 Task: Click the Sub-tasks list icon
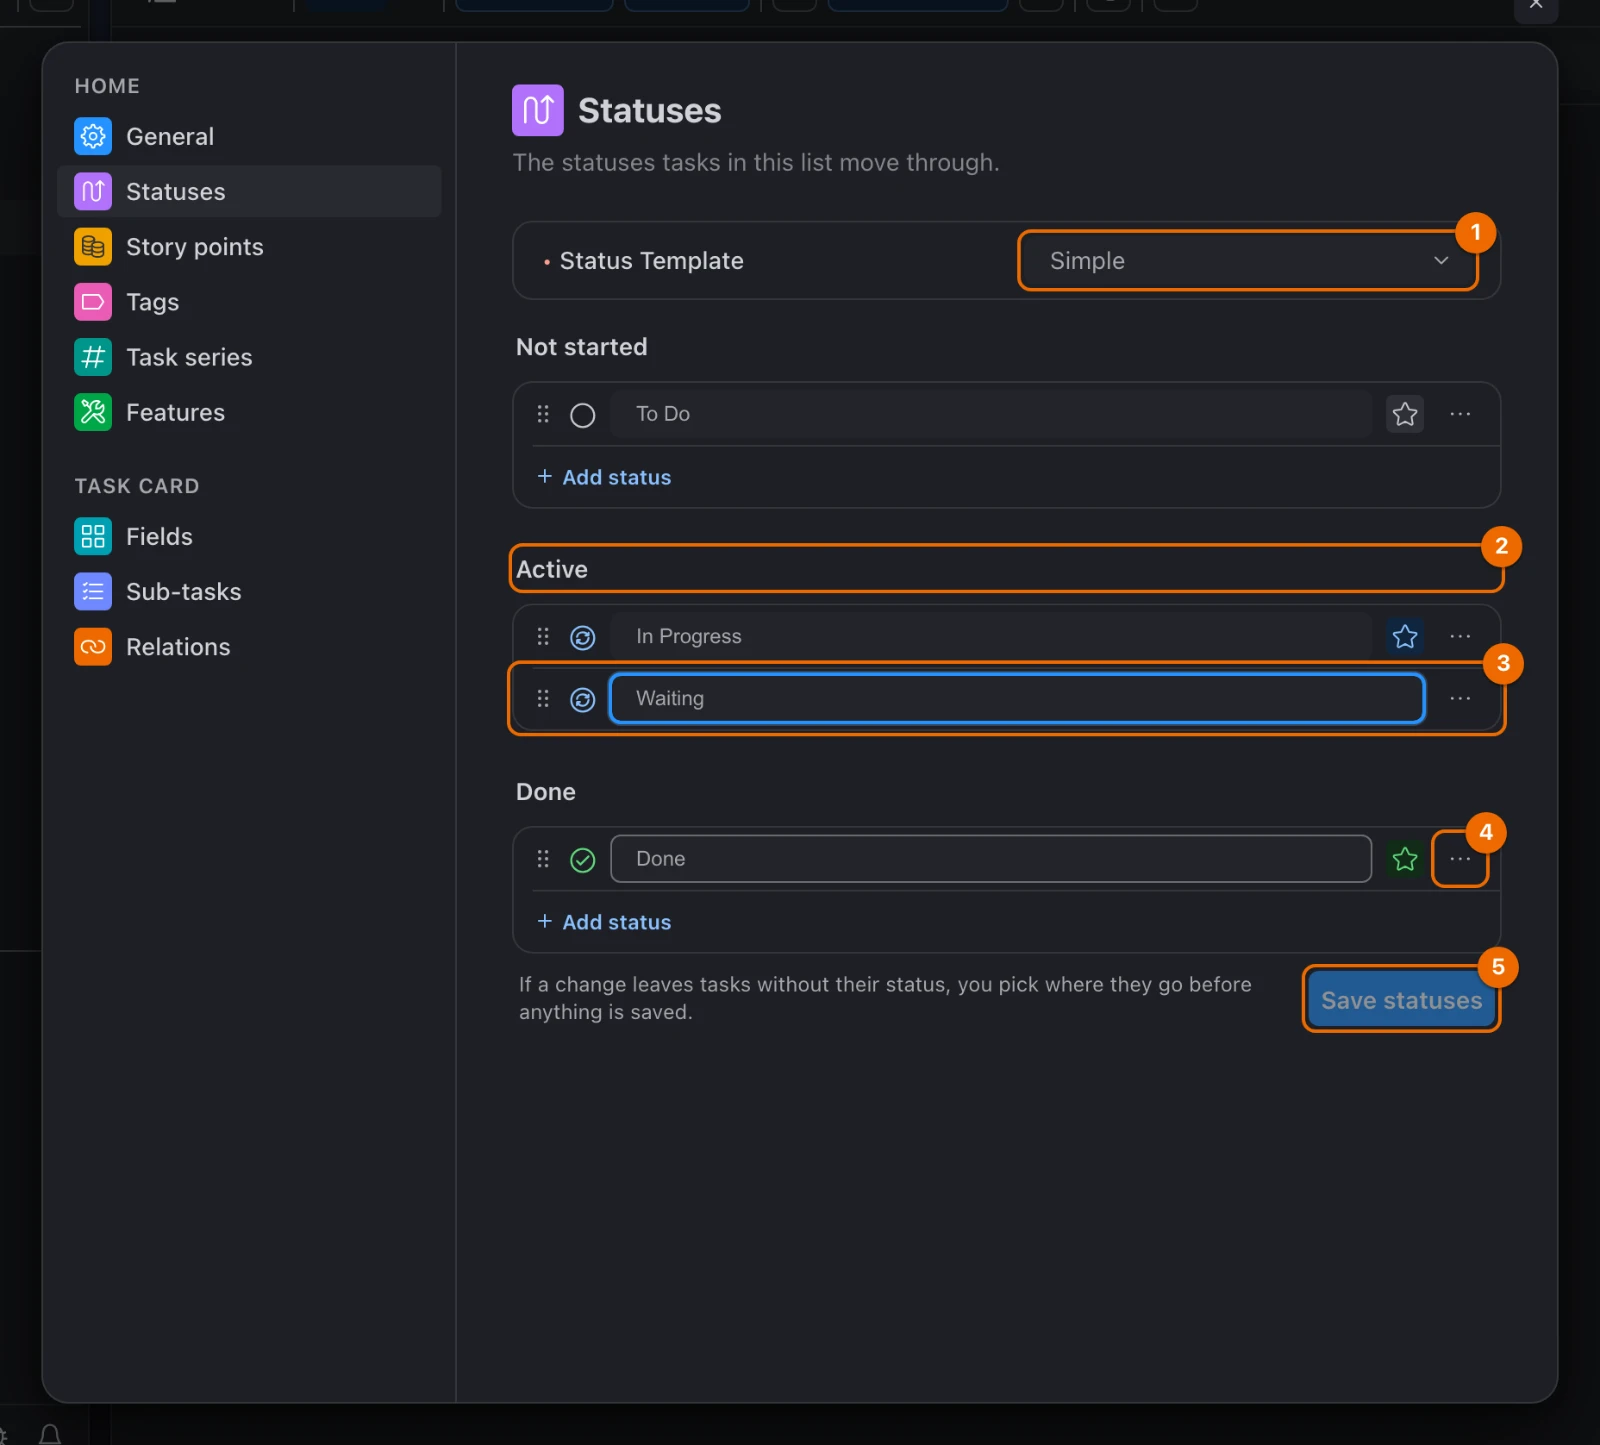[x=93, y=591]
